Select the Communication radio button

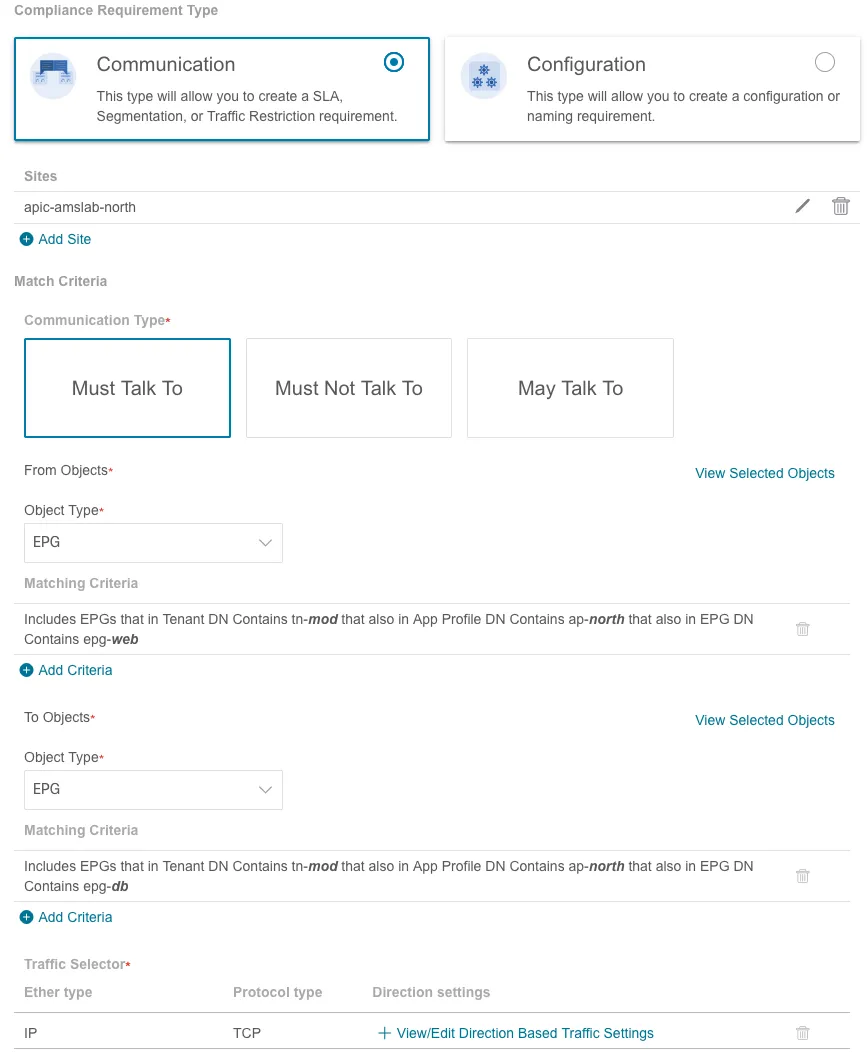(x=394, y=63)
